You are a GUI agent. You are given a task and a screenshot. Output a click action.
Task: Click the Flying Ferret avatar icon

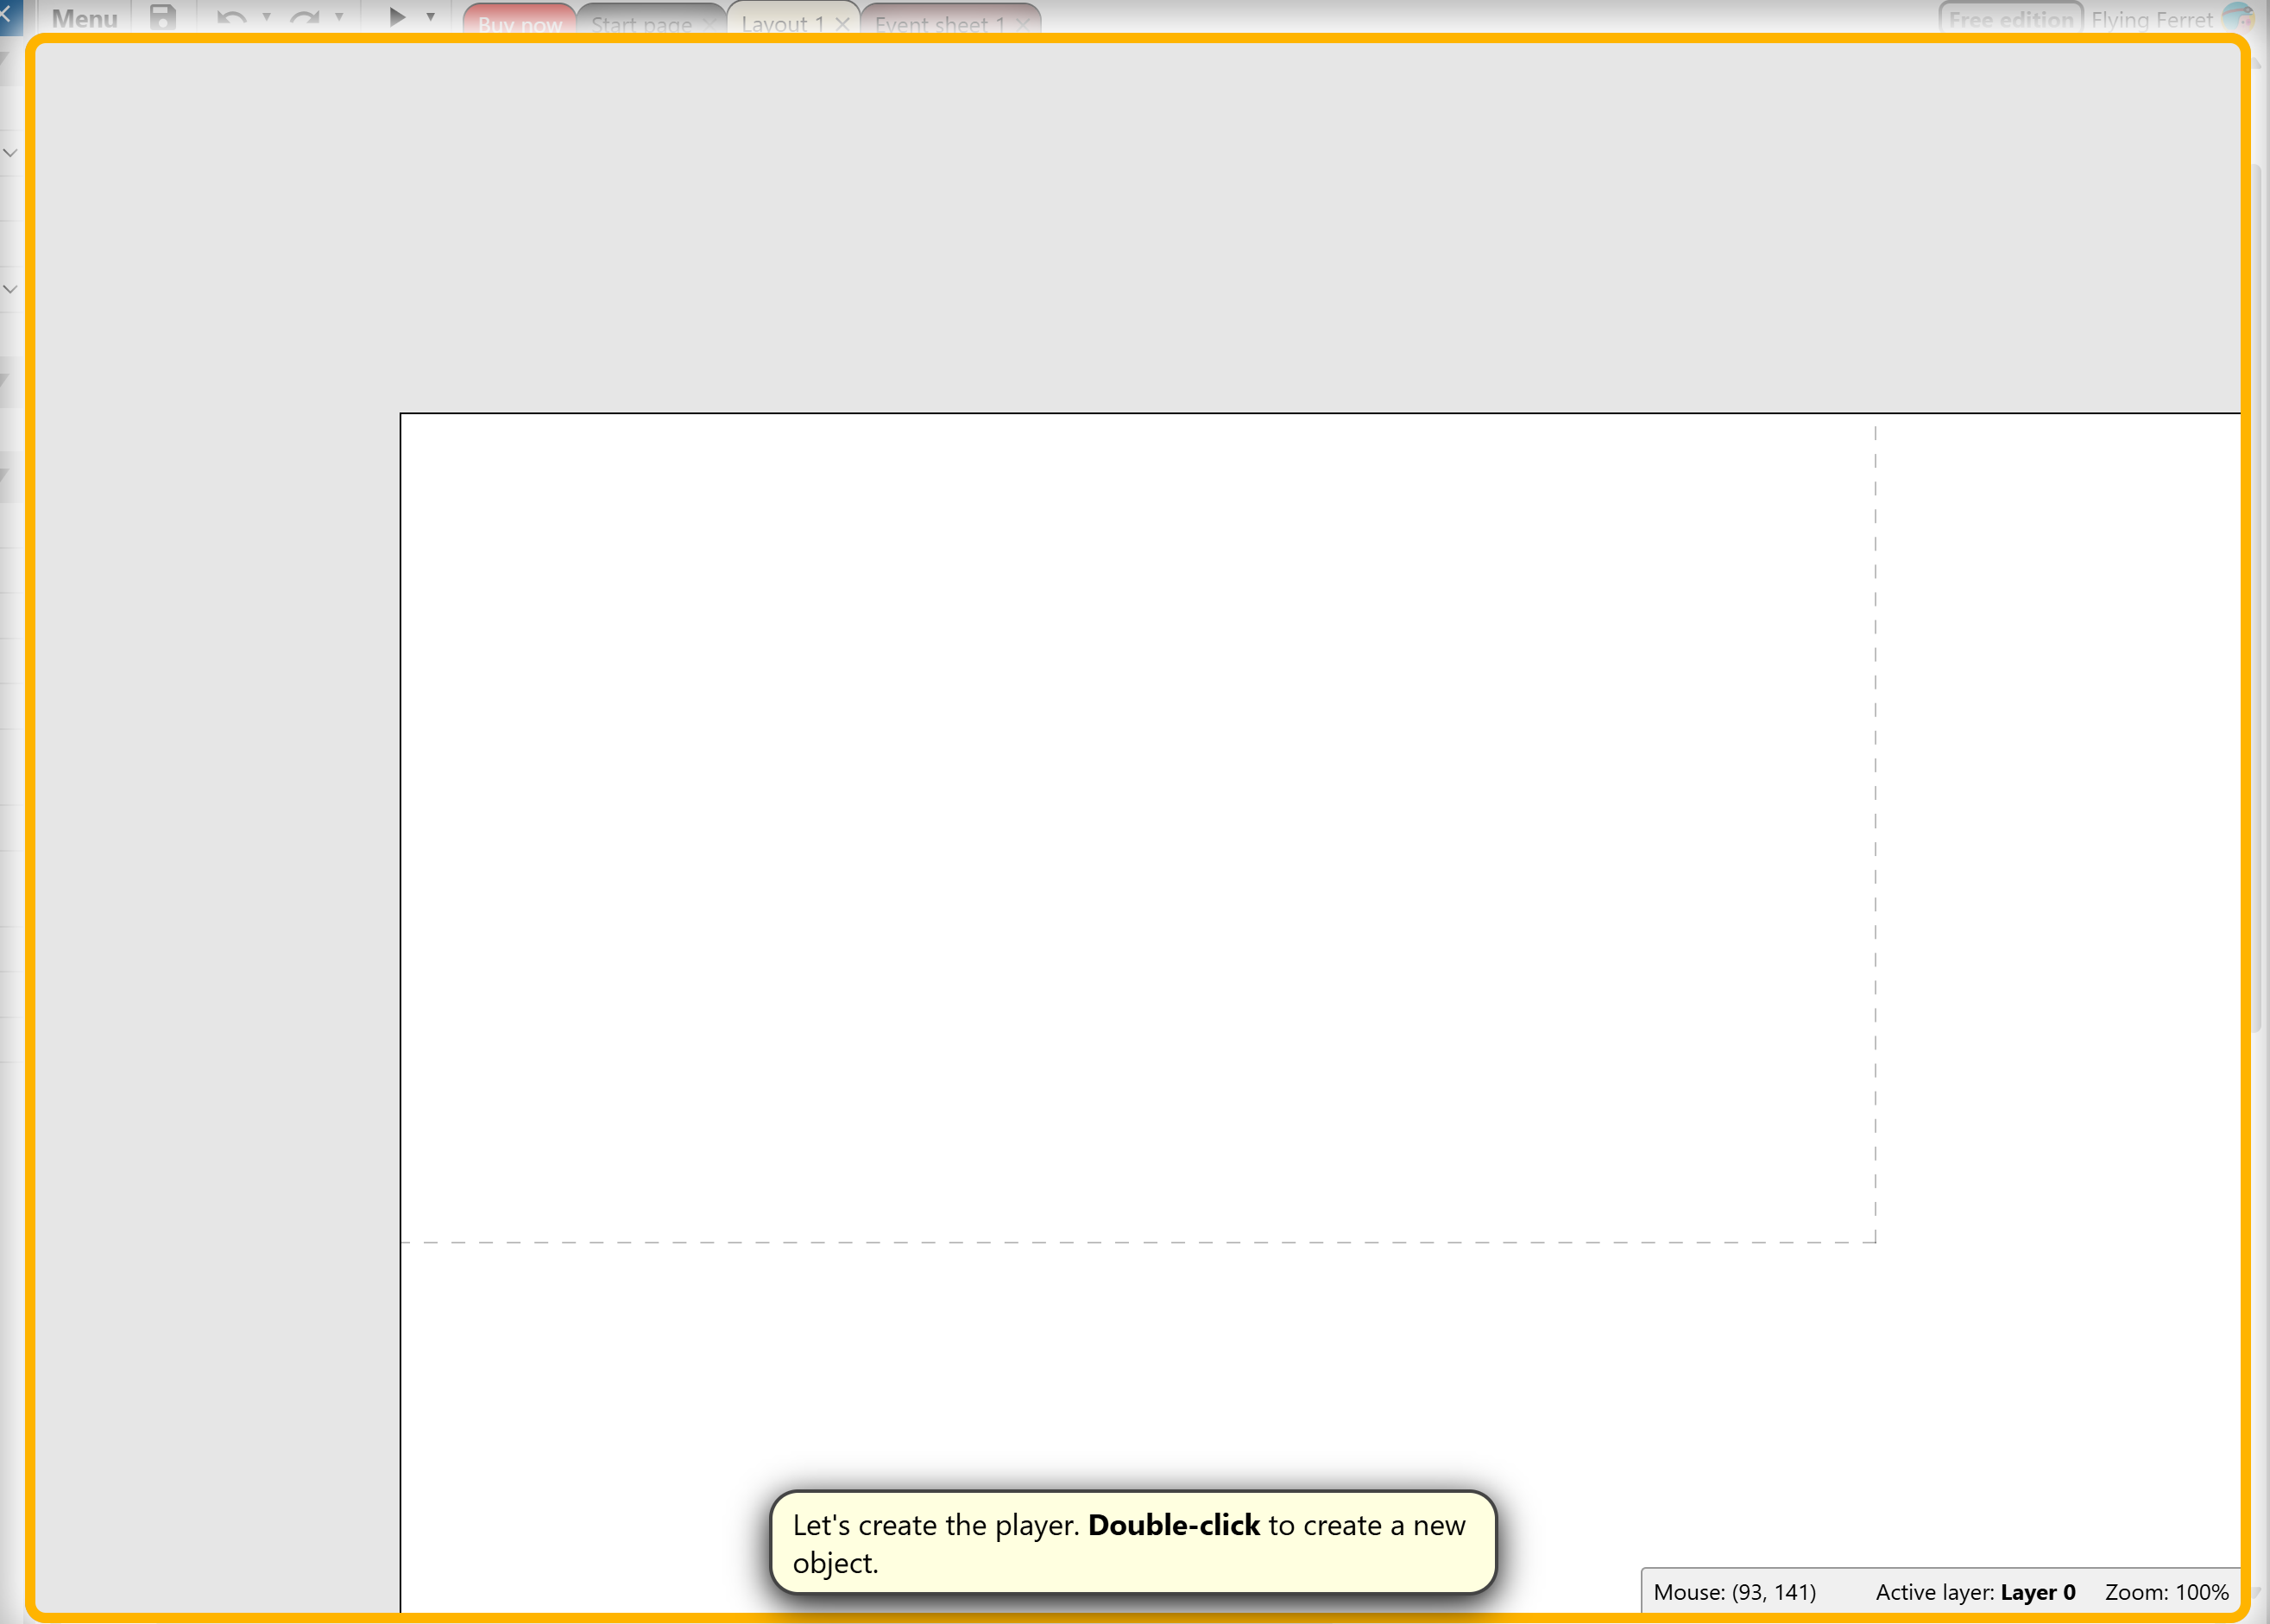[x=2238, y=18]
